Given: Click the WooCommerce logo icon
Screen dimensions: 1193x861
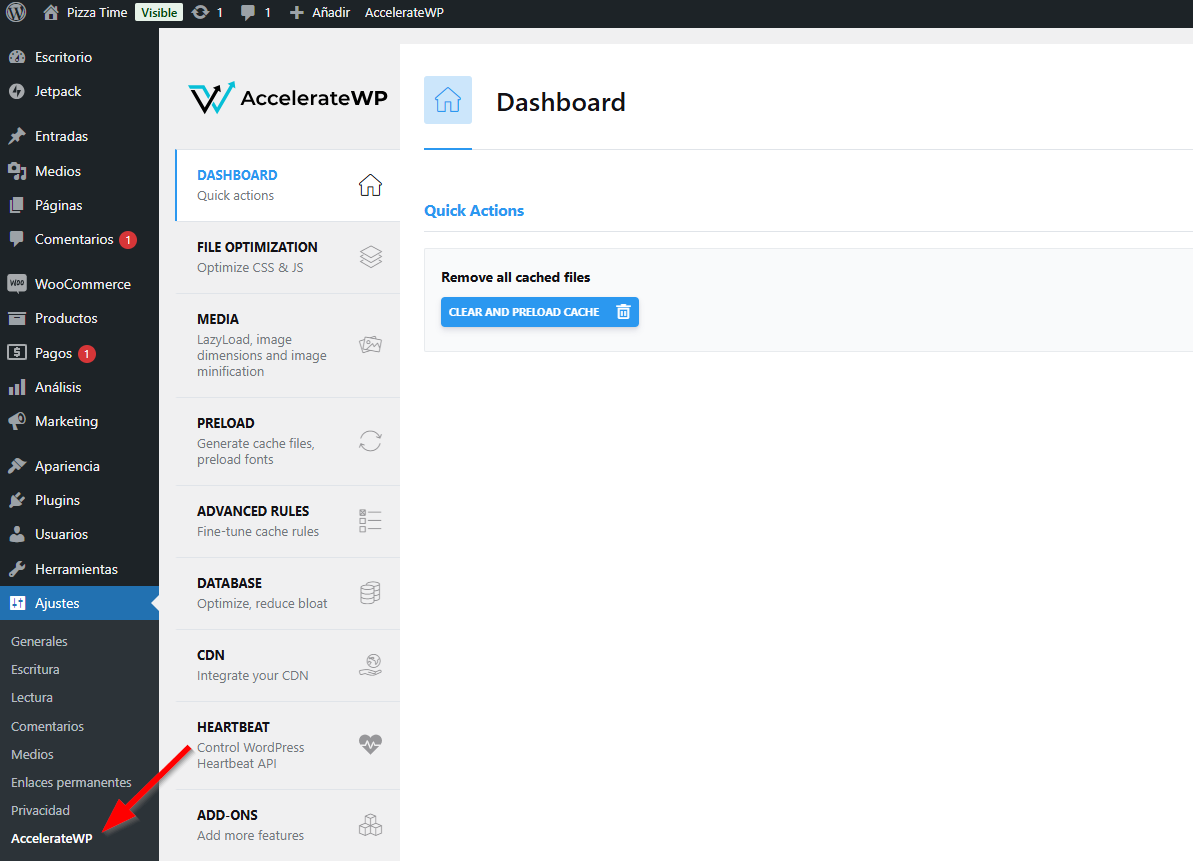Looking at the screenshot, I should [x=17, y=284].
